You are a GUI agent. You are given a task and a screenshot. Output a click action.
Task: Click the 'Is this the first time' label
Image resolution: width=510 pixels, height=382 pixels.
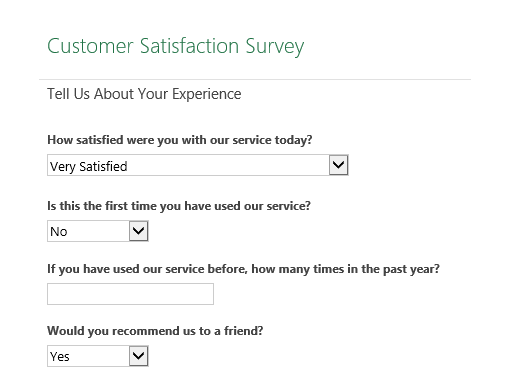pos(179,206)
